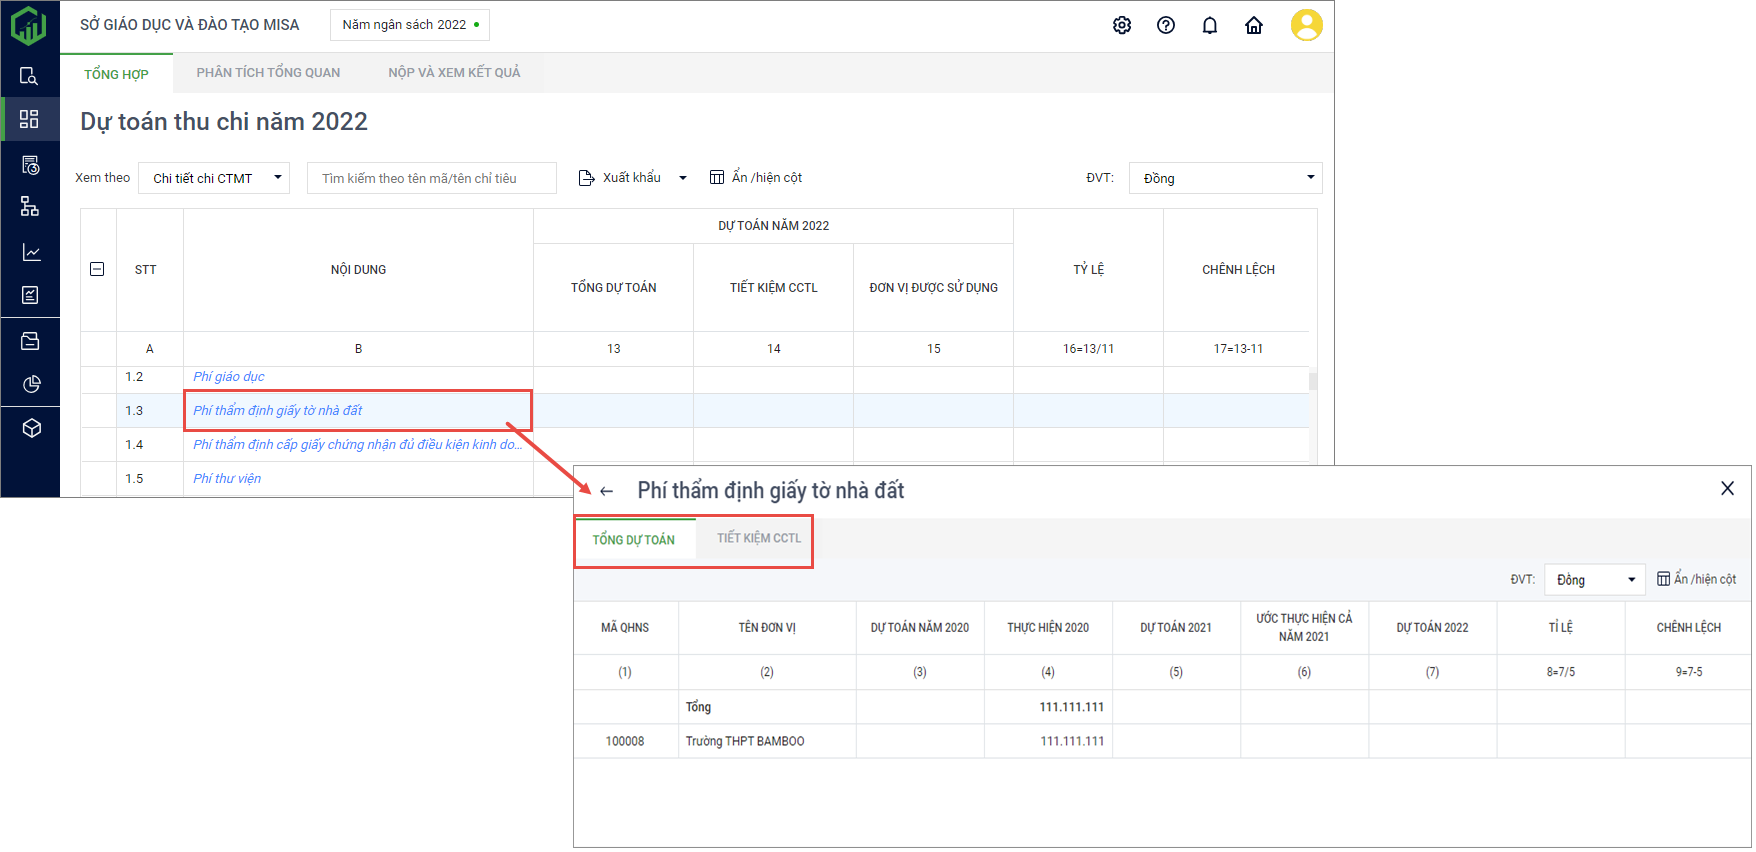This screenshot has height=852, width=1756.
Task: Open the ĐVT Đồng dropdown in main toolbar
Action: (x=1224, y=178)
